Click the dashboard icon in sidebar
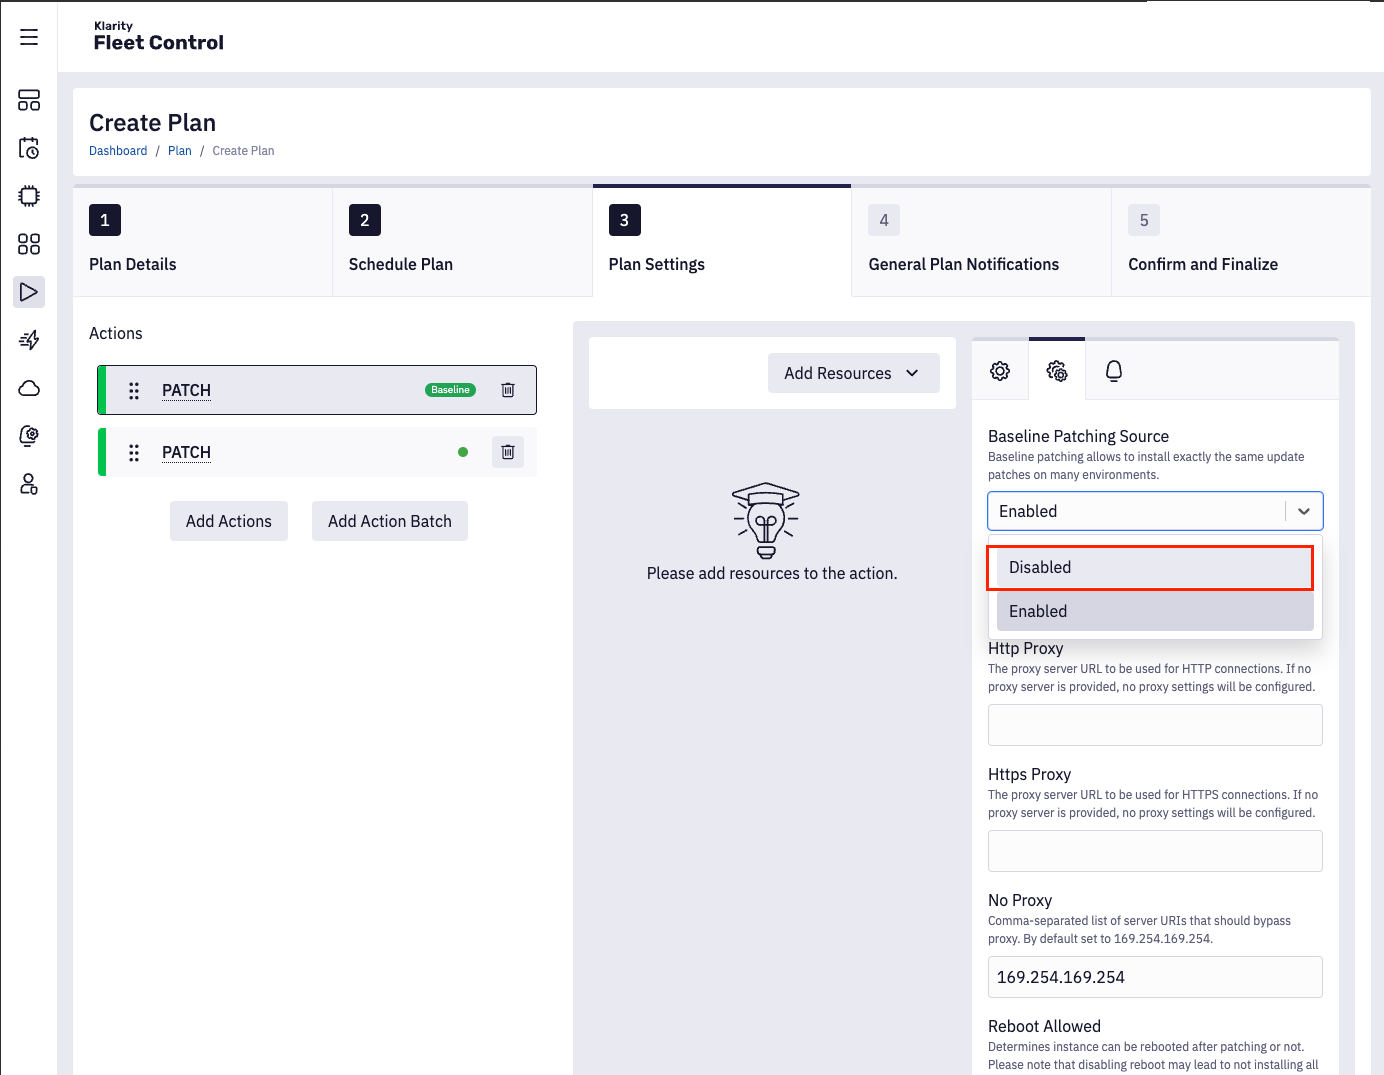 pyautogui.click(x=29, y=100)
